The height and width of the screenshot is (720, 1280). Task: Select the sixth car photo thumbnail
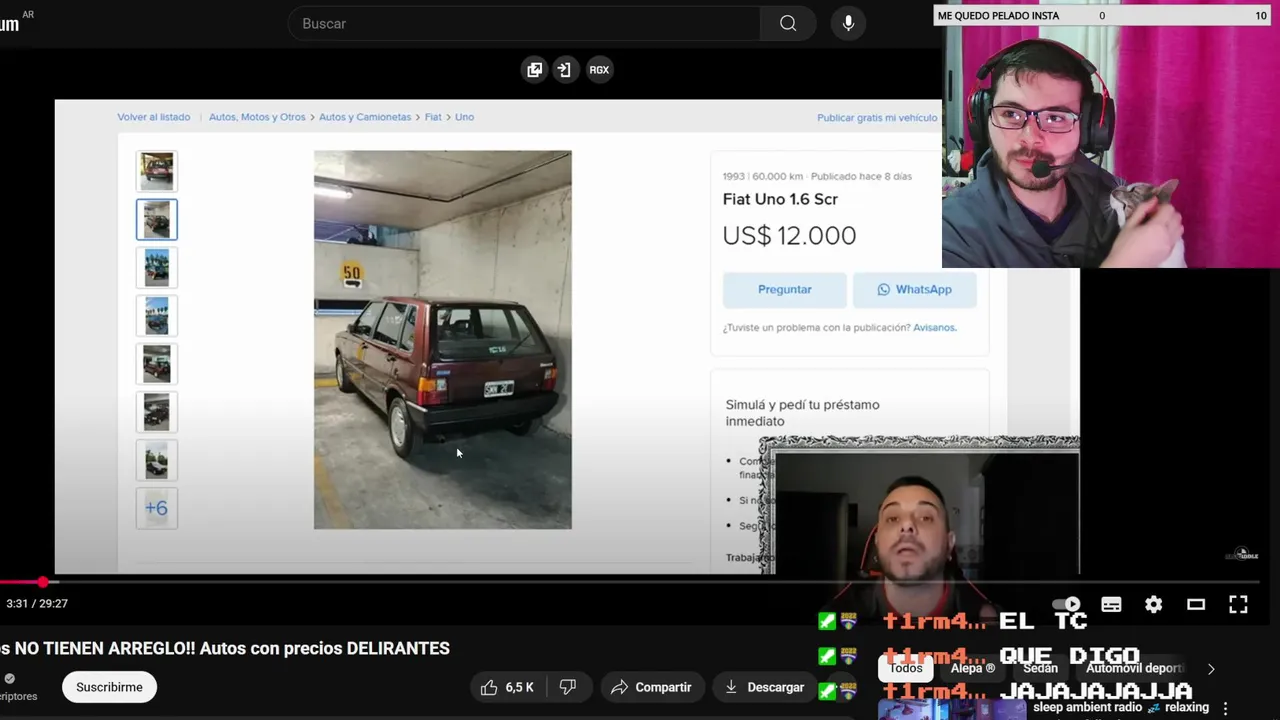click(x=157, y=411)
